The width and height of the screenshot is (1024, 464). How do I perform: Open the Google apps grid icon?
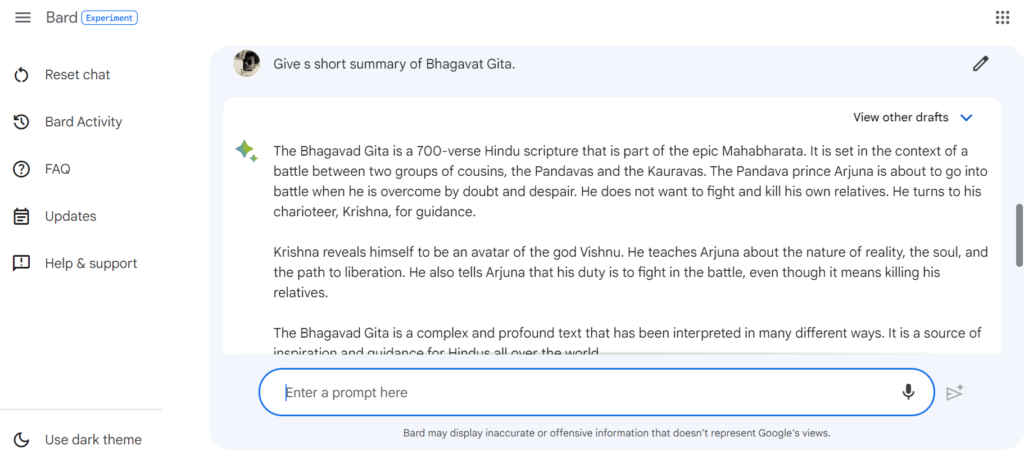point(1002,18)
